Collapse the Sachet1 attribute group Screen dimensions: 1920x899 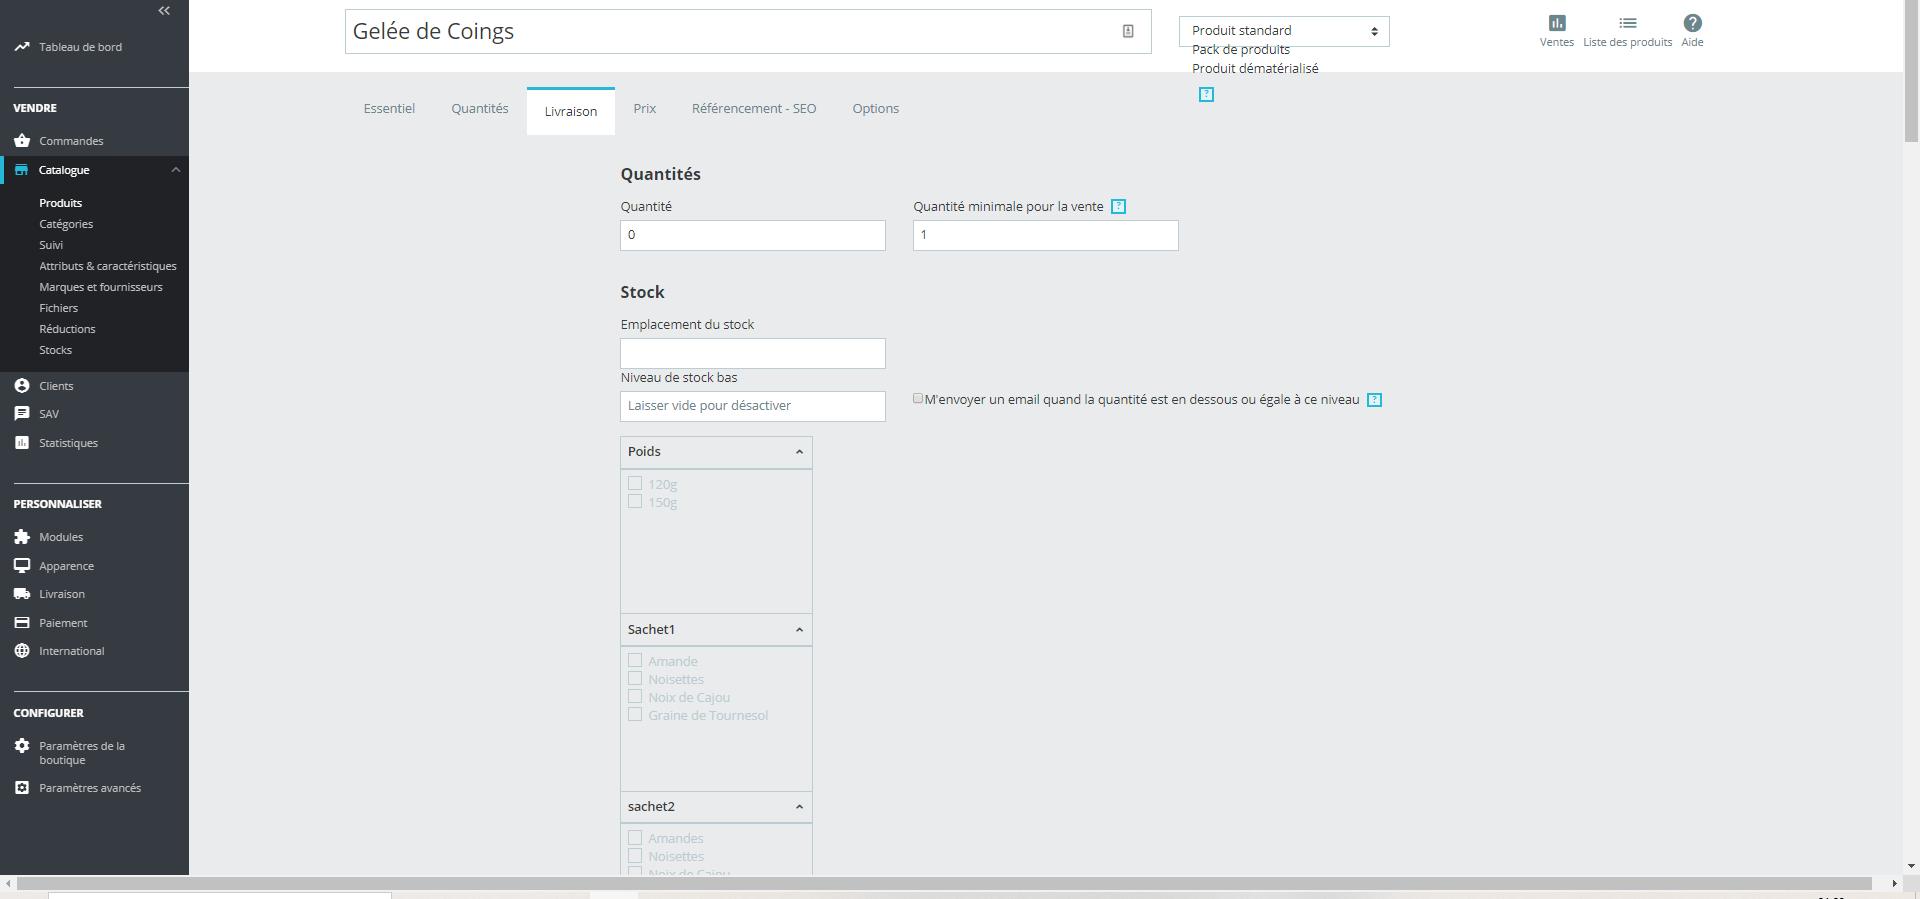click(x=799, y=630)
